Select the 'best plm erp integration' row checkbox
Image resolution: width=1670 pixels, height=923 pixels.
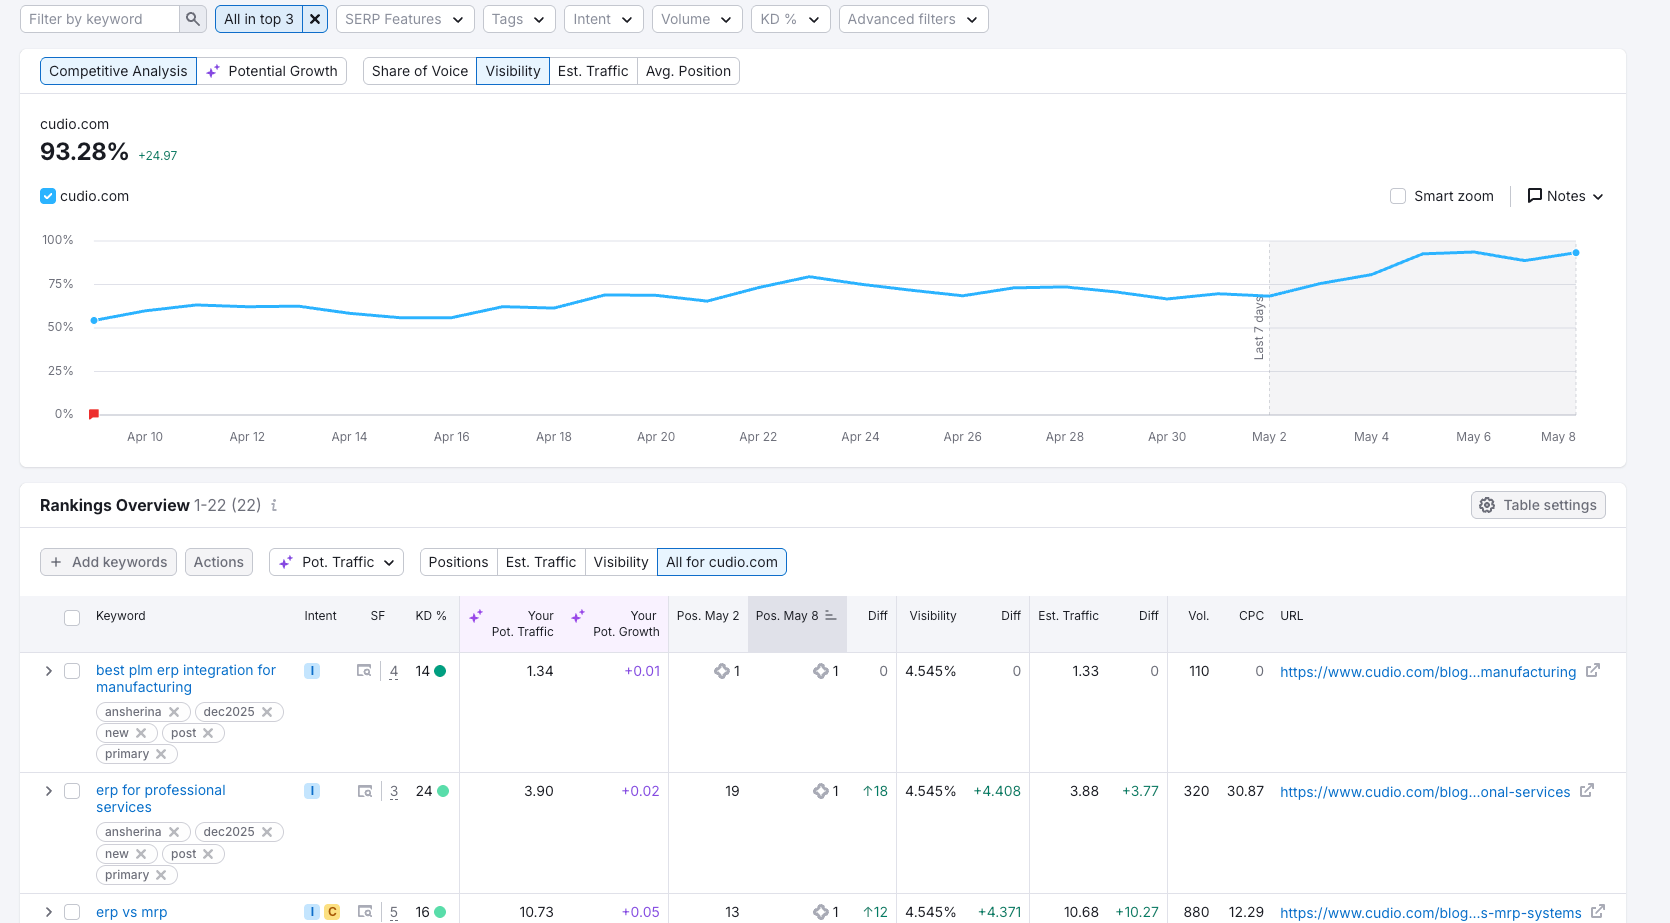[x=72, y=671]
